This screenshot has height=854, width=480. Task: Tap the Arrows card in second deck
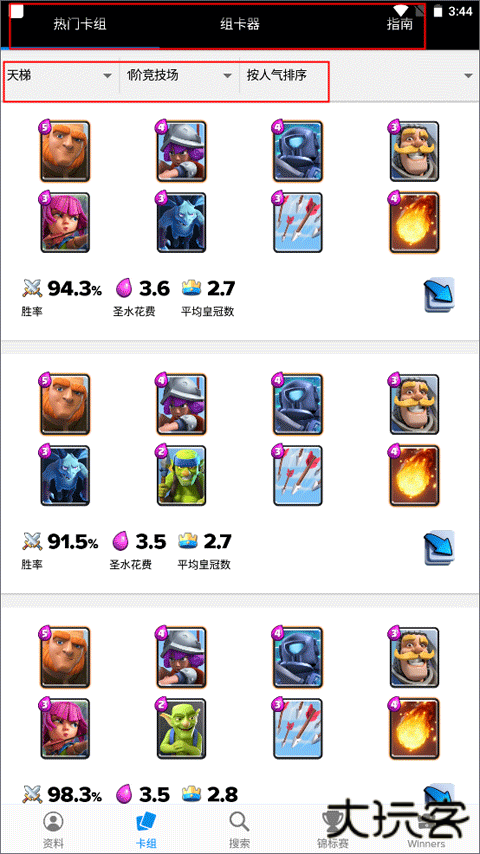[298, 475]
